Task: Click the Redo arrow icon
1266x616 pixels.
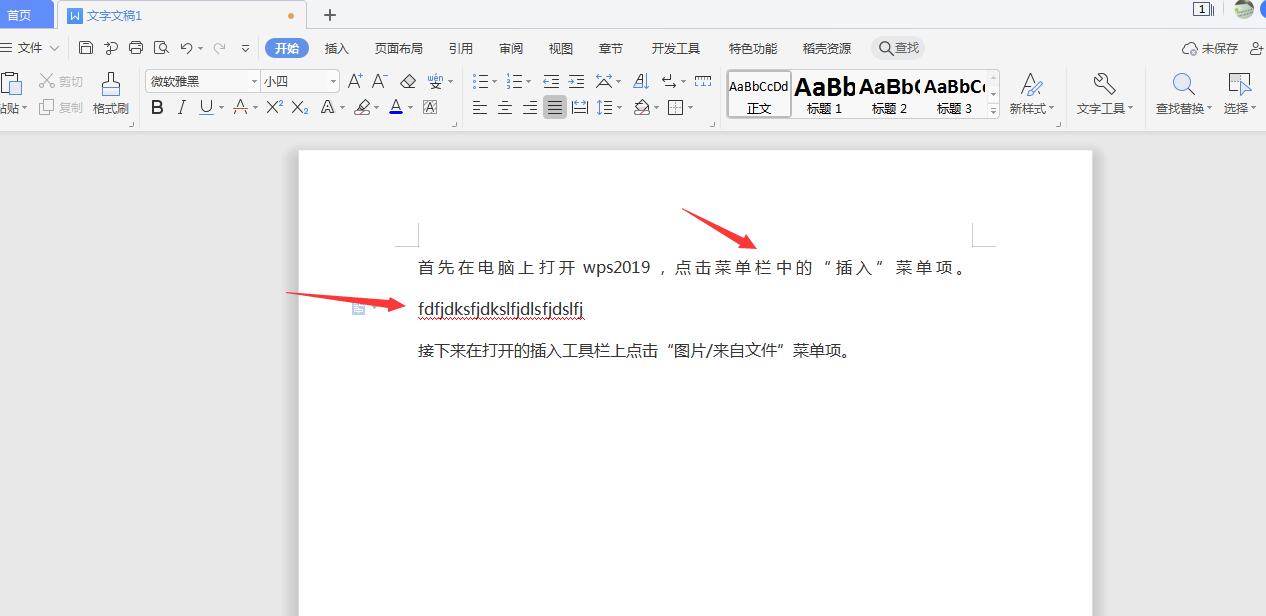Action: pos(219,48)
